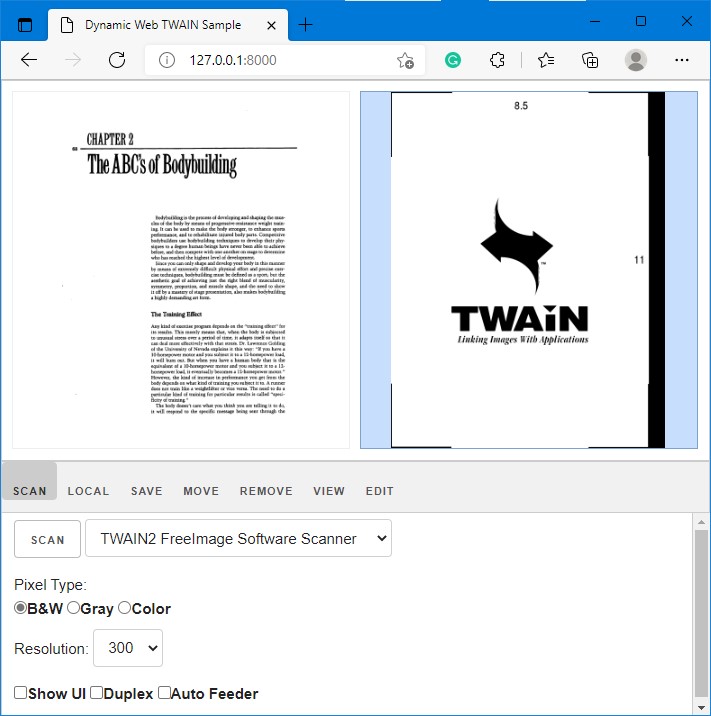Add page to favorites star icon
The height and width of the screenshot is (716, 711).
(x=405, y=60)
